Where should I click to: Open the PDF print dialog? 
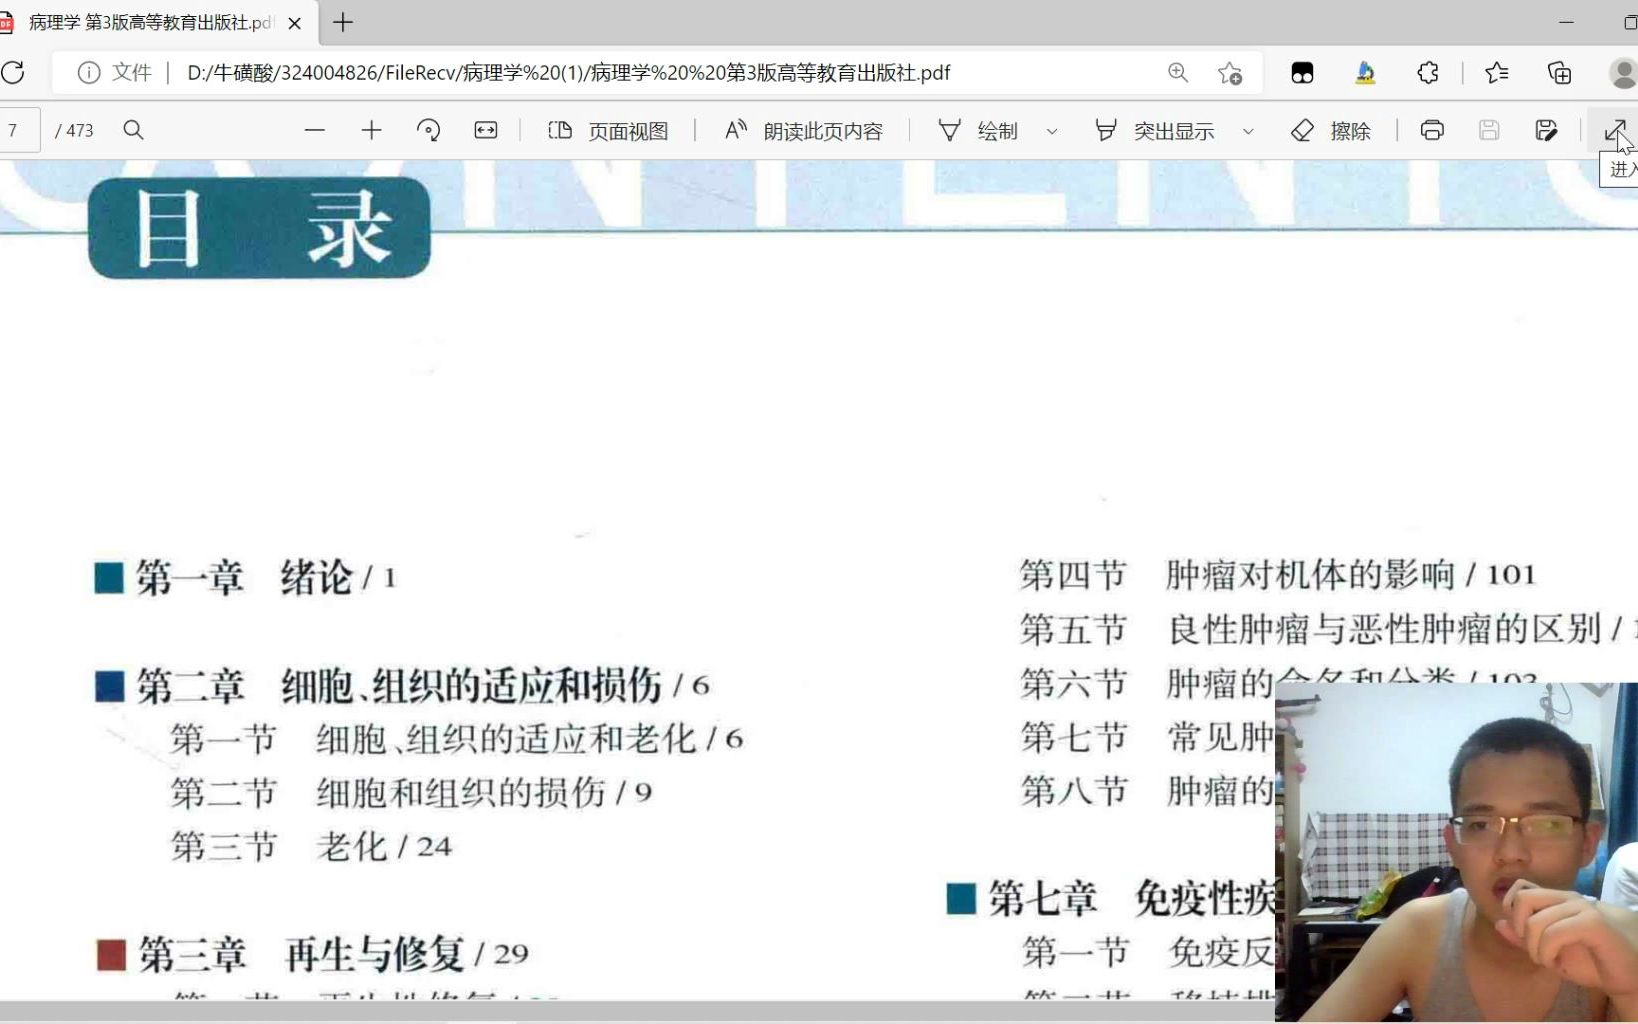pos(1433,130)
